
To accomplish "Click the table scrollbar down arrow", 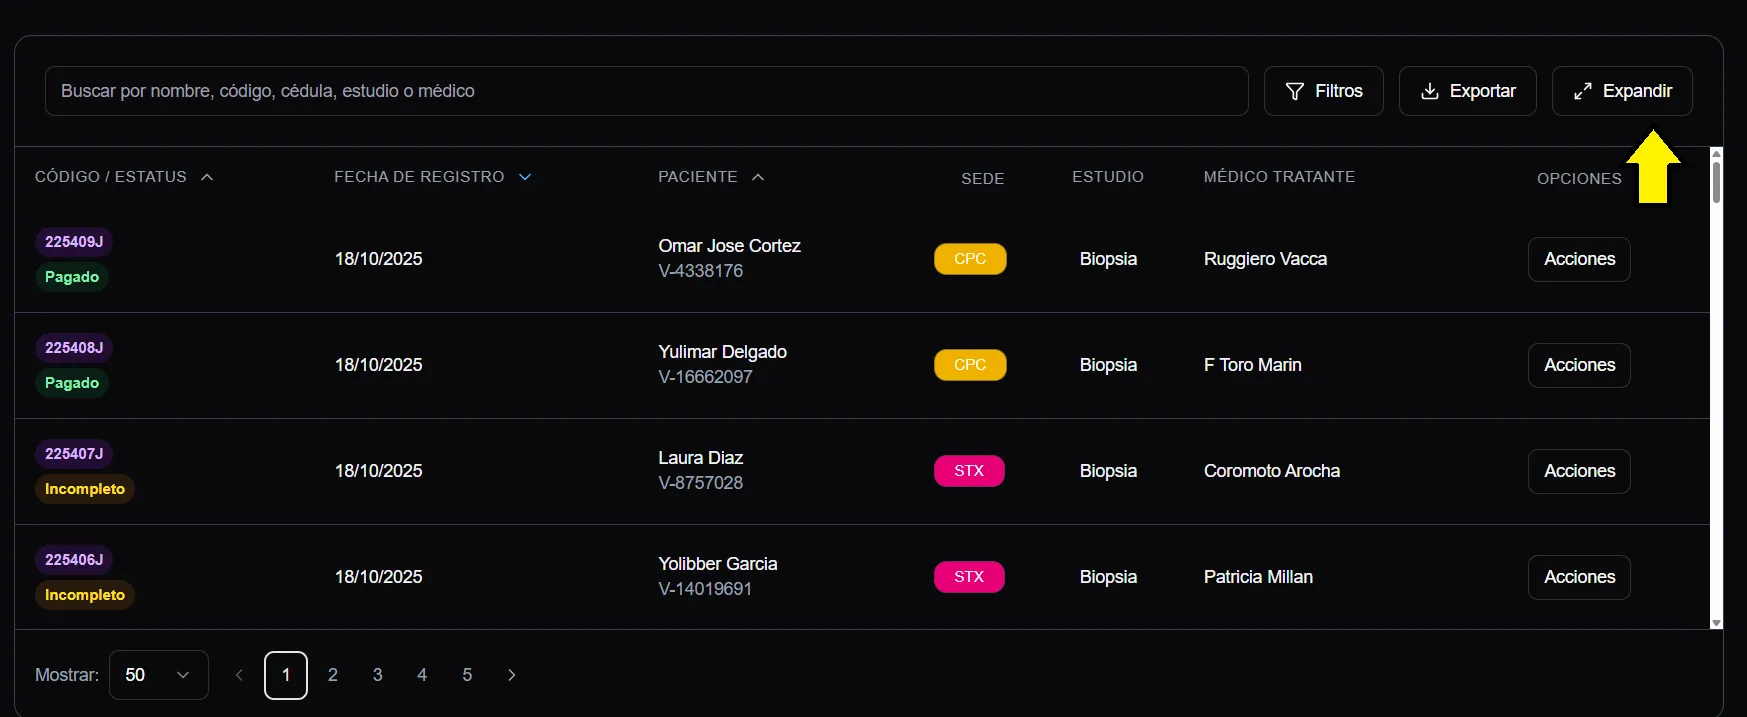I will pos(1716,623).
